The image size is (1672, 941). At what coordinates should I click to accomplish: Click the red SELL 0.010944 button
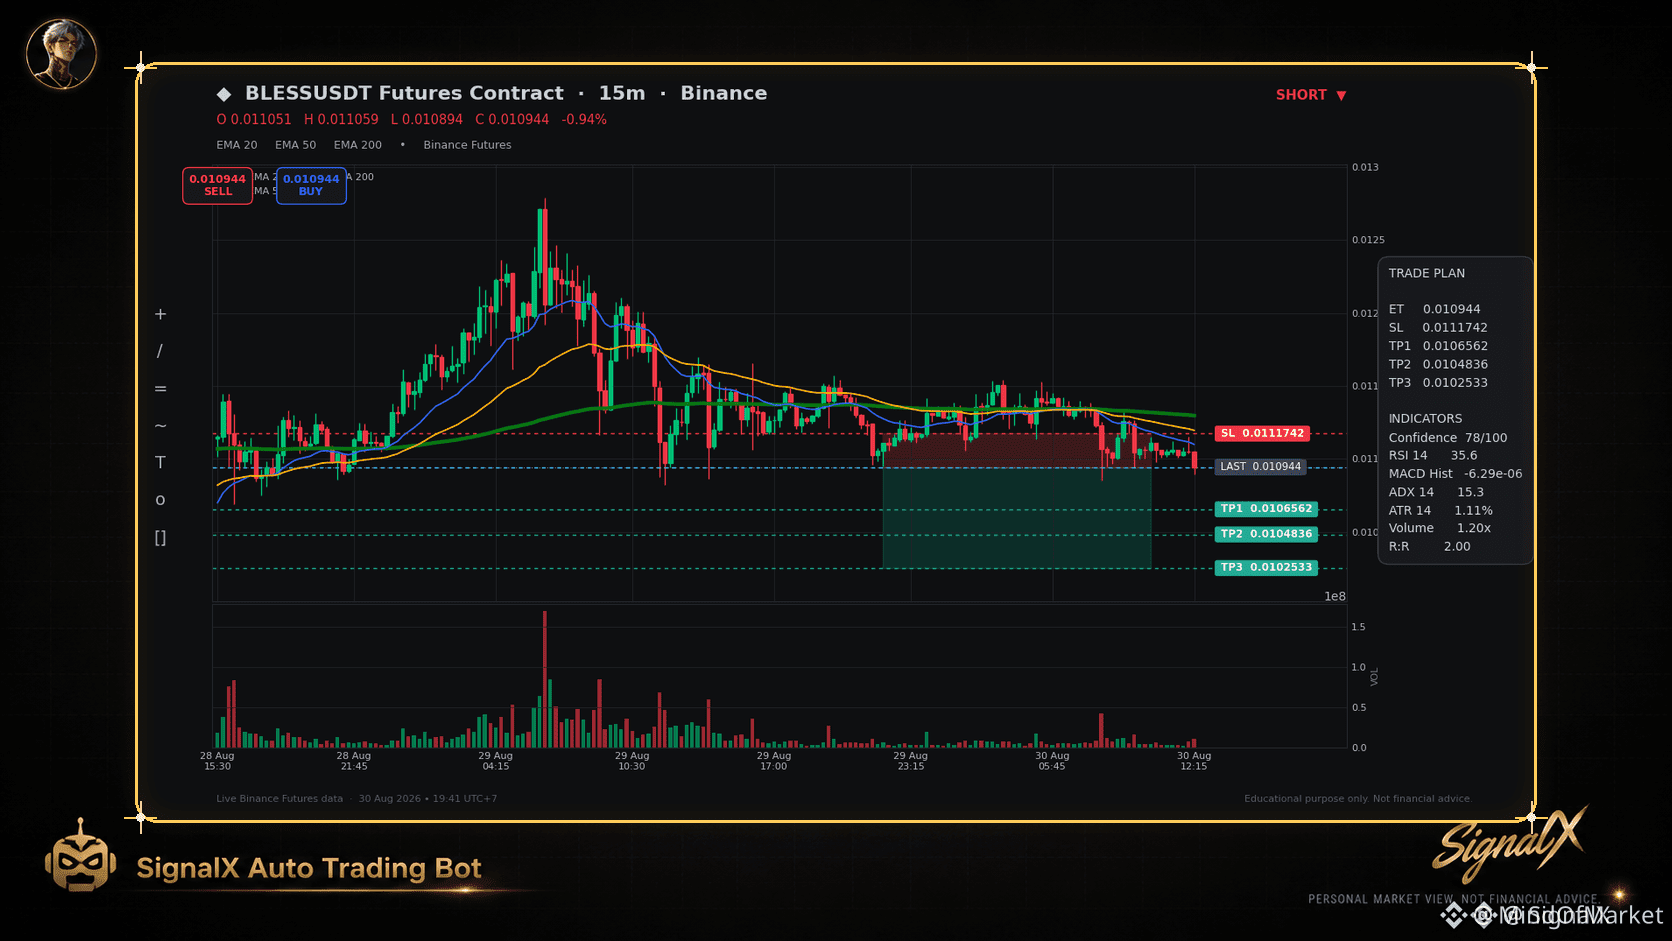[x=218, y=185]
